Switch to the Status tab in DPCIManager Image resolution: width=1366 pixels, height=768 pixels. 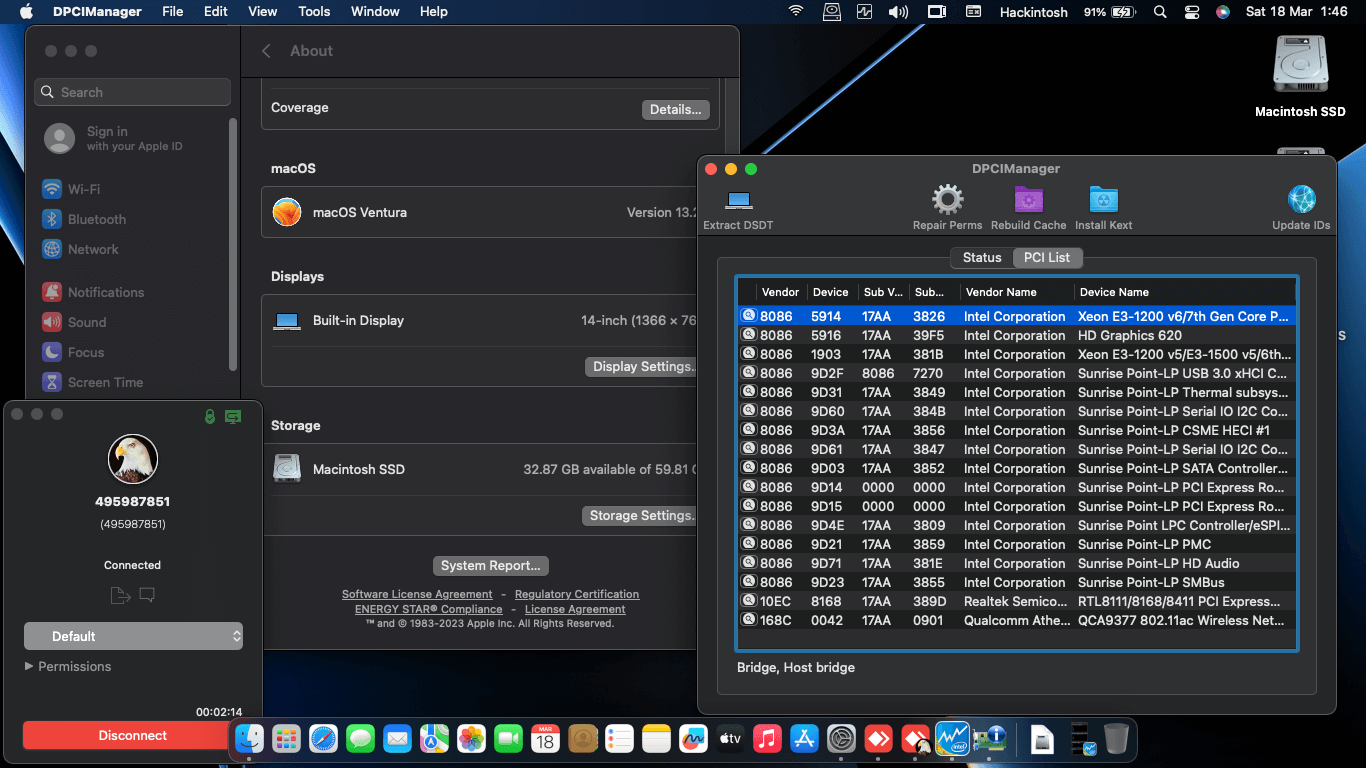[x=982, y=258]
